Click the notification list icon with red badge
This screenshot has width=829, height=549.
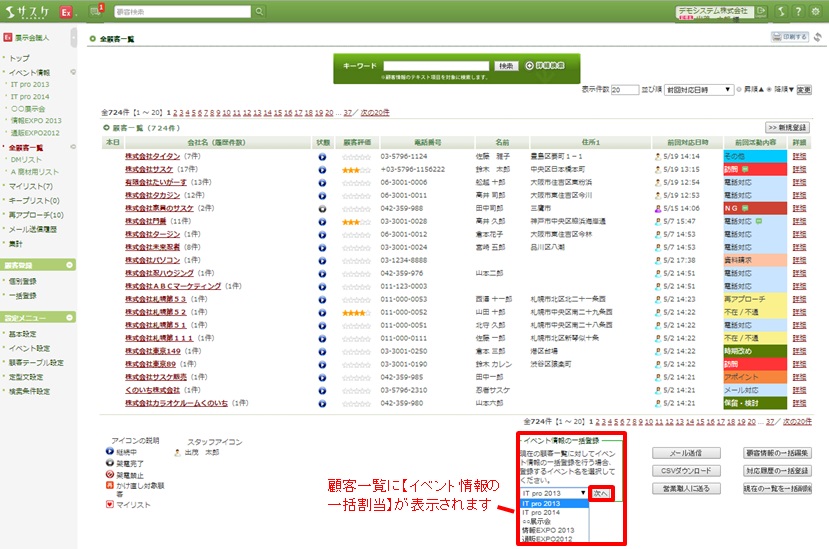[97, 12]
